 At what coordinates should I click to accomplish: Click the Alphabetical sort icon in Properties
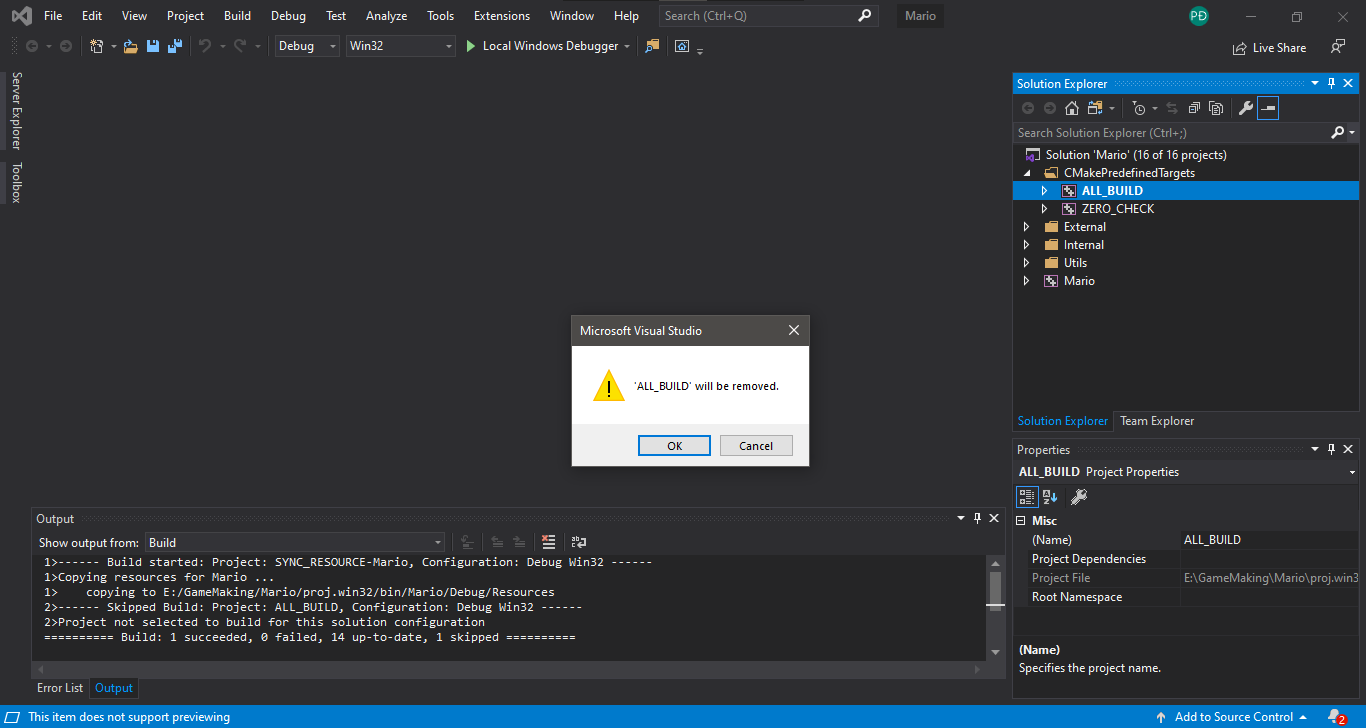1050,496
